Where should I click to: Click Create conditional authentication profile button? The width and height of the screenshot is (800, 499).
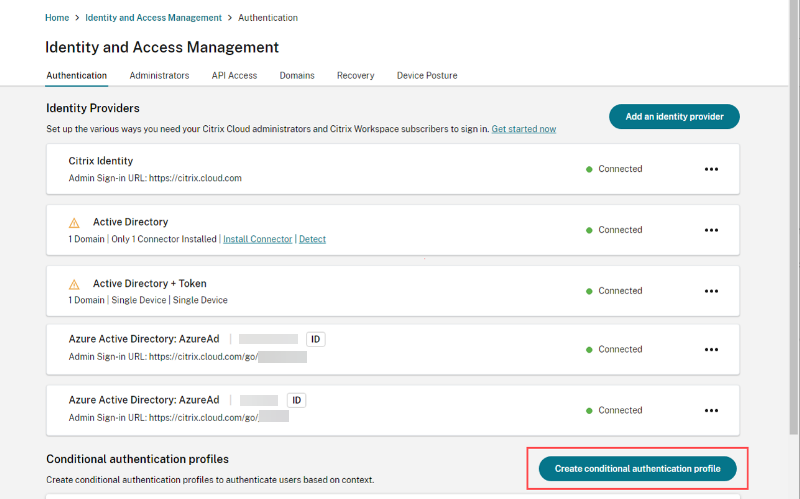[637, 468]
